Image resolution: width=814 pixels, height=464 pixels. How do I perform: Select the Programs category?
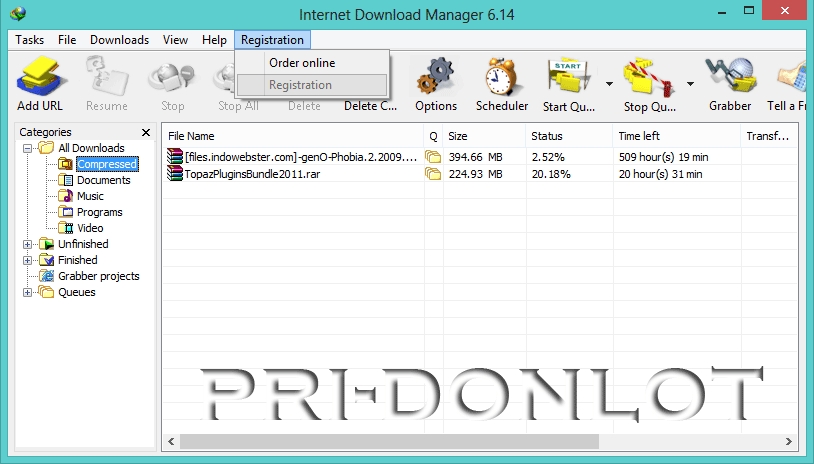click(x=100, y=212)
